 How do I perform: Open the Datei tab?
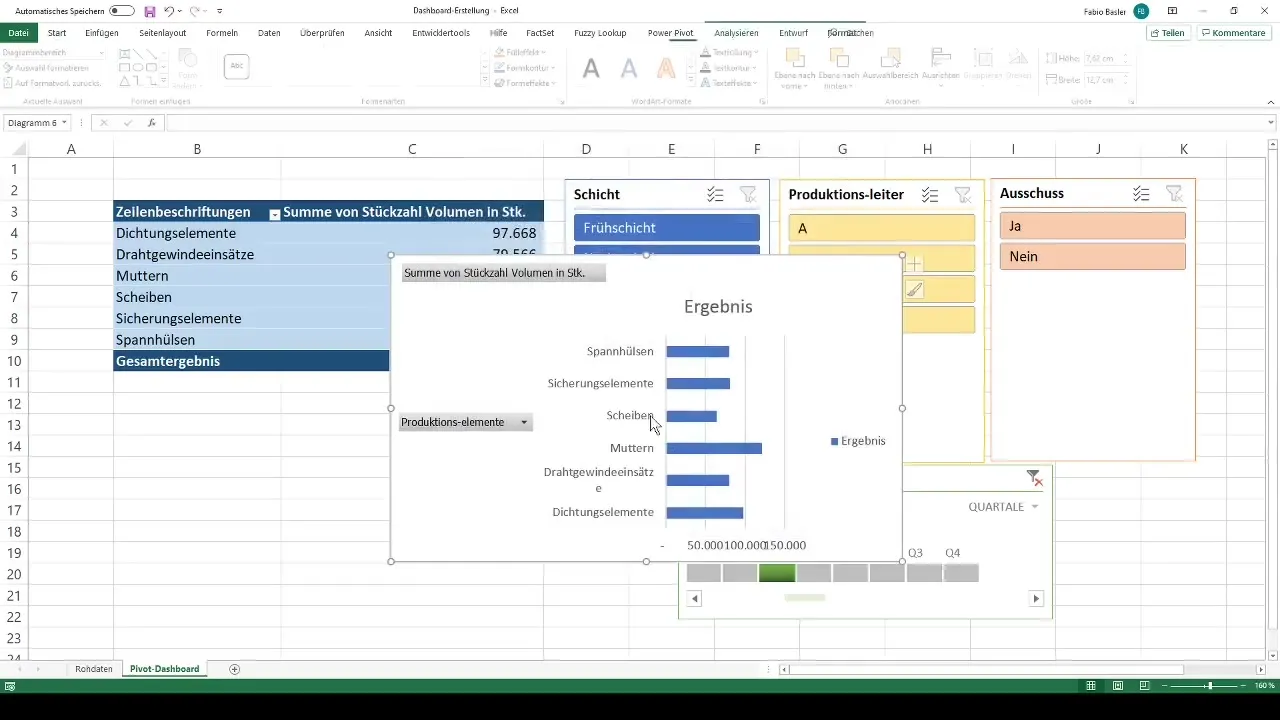point(18,33)
